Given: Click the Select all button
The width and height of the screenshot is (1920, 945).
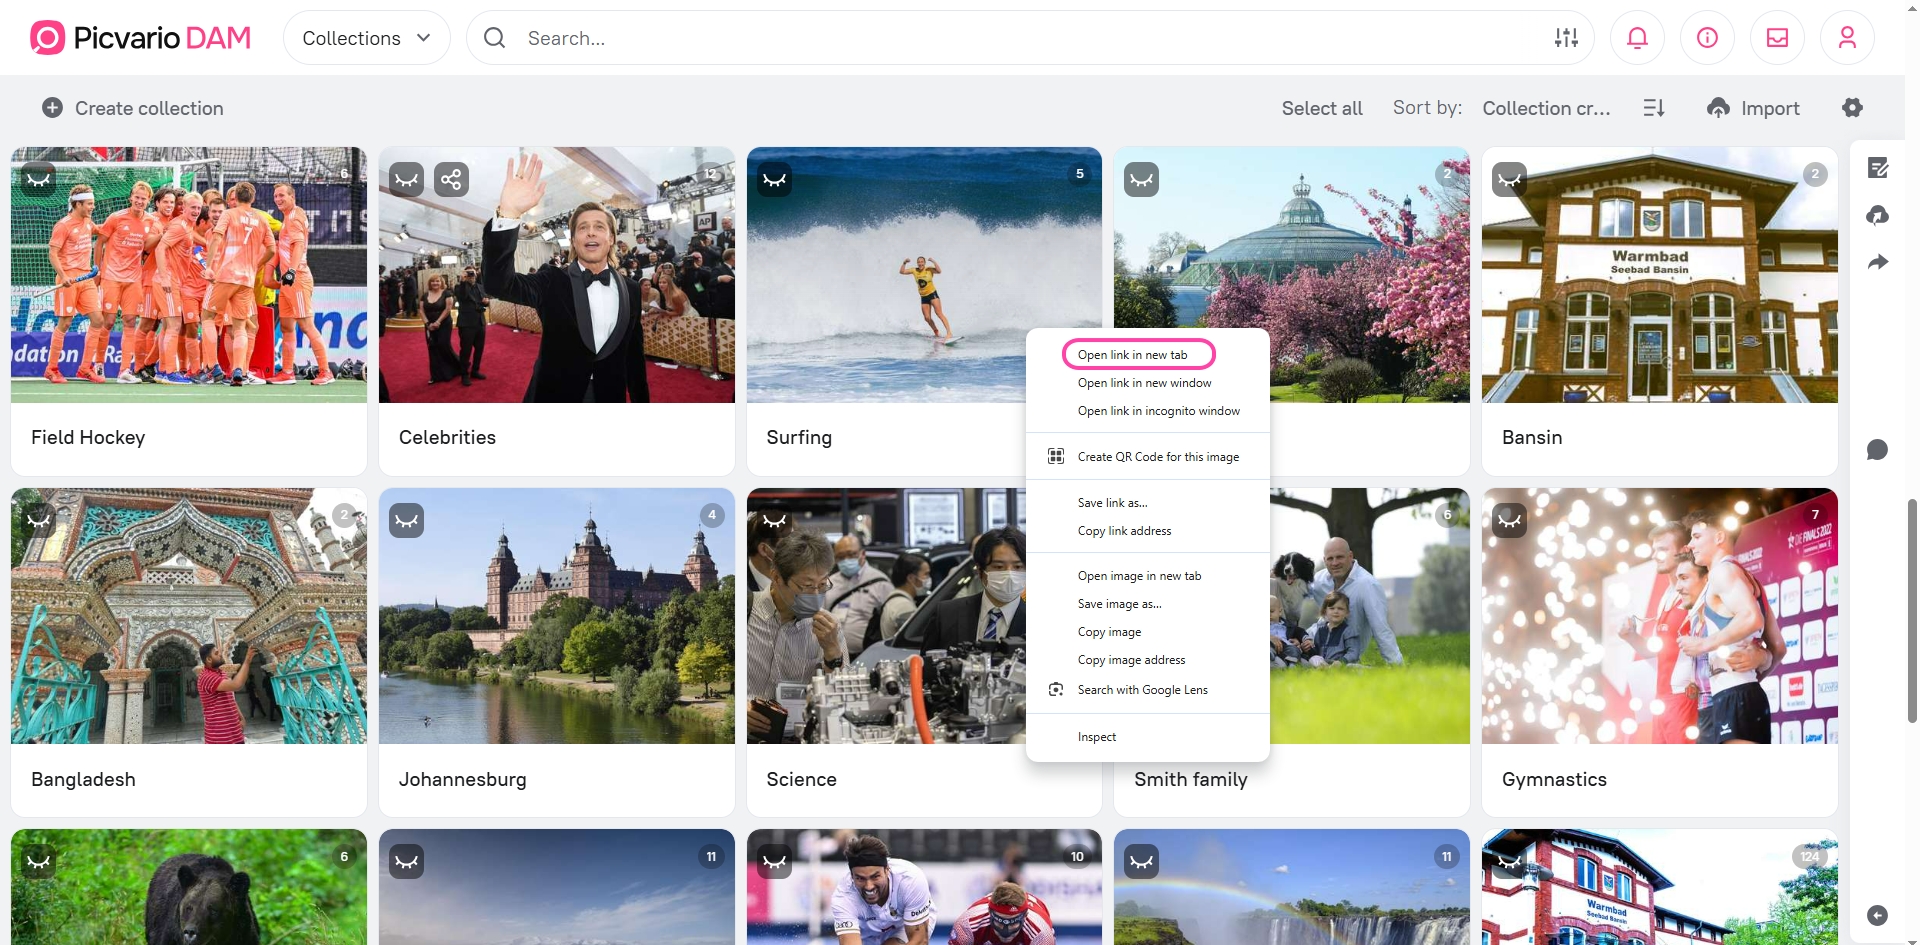Looking at the screenshot, I should (x=1322, y=108).
